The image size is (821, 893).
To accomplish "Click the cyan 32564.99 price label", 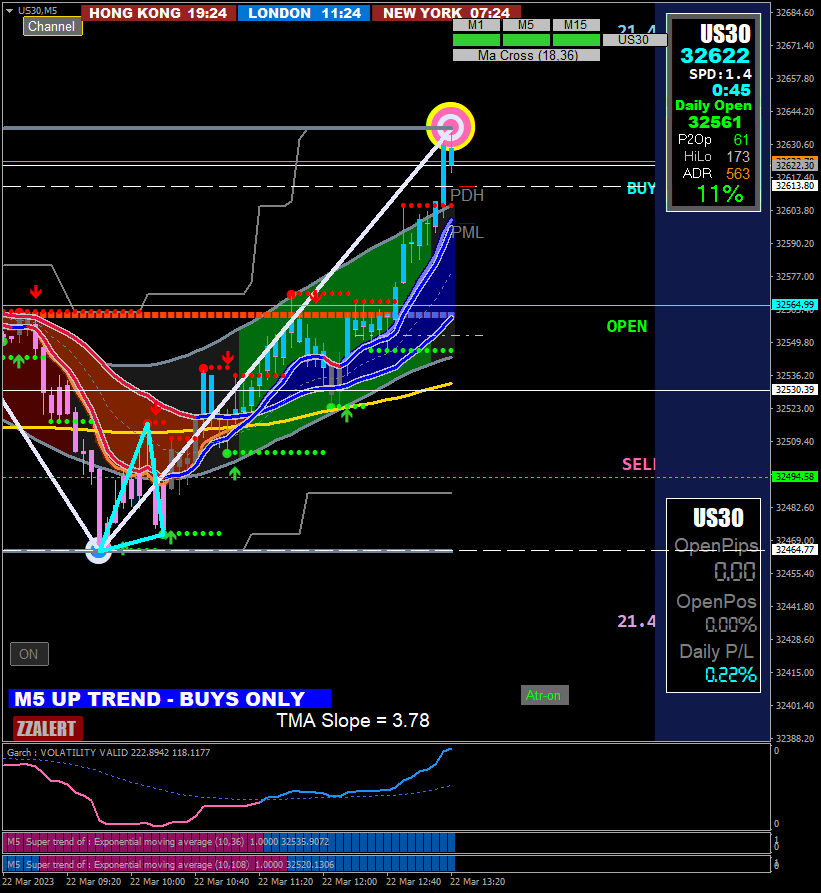I will pyautogui.click(x=795, y=305).
